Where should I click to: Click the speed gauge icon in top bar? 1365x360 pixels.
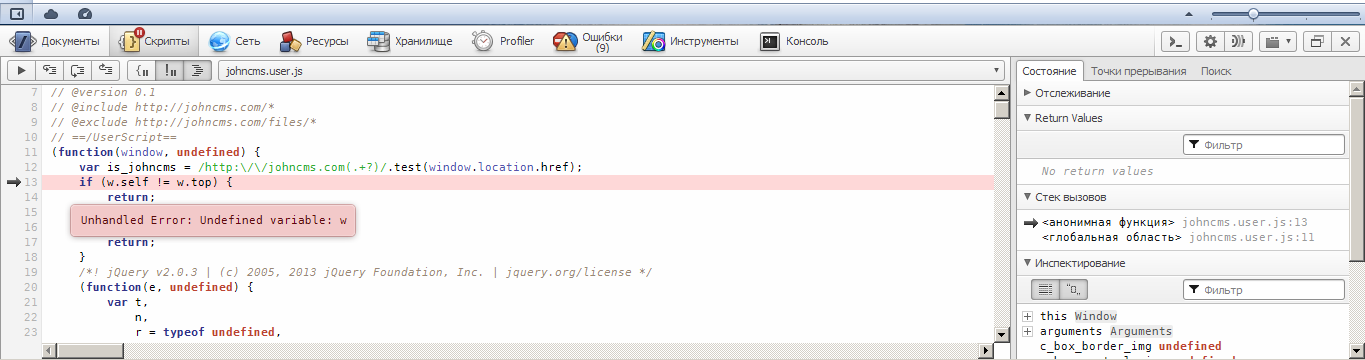85,13
